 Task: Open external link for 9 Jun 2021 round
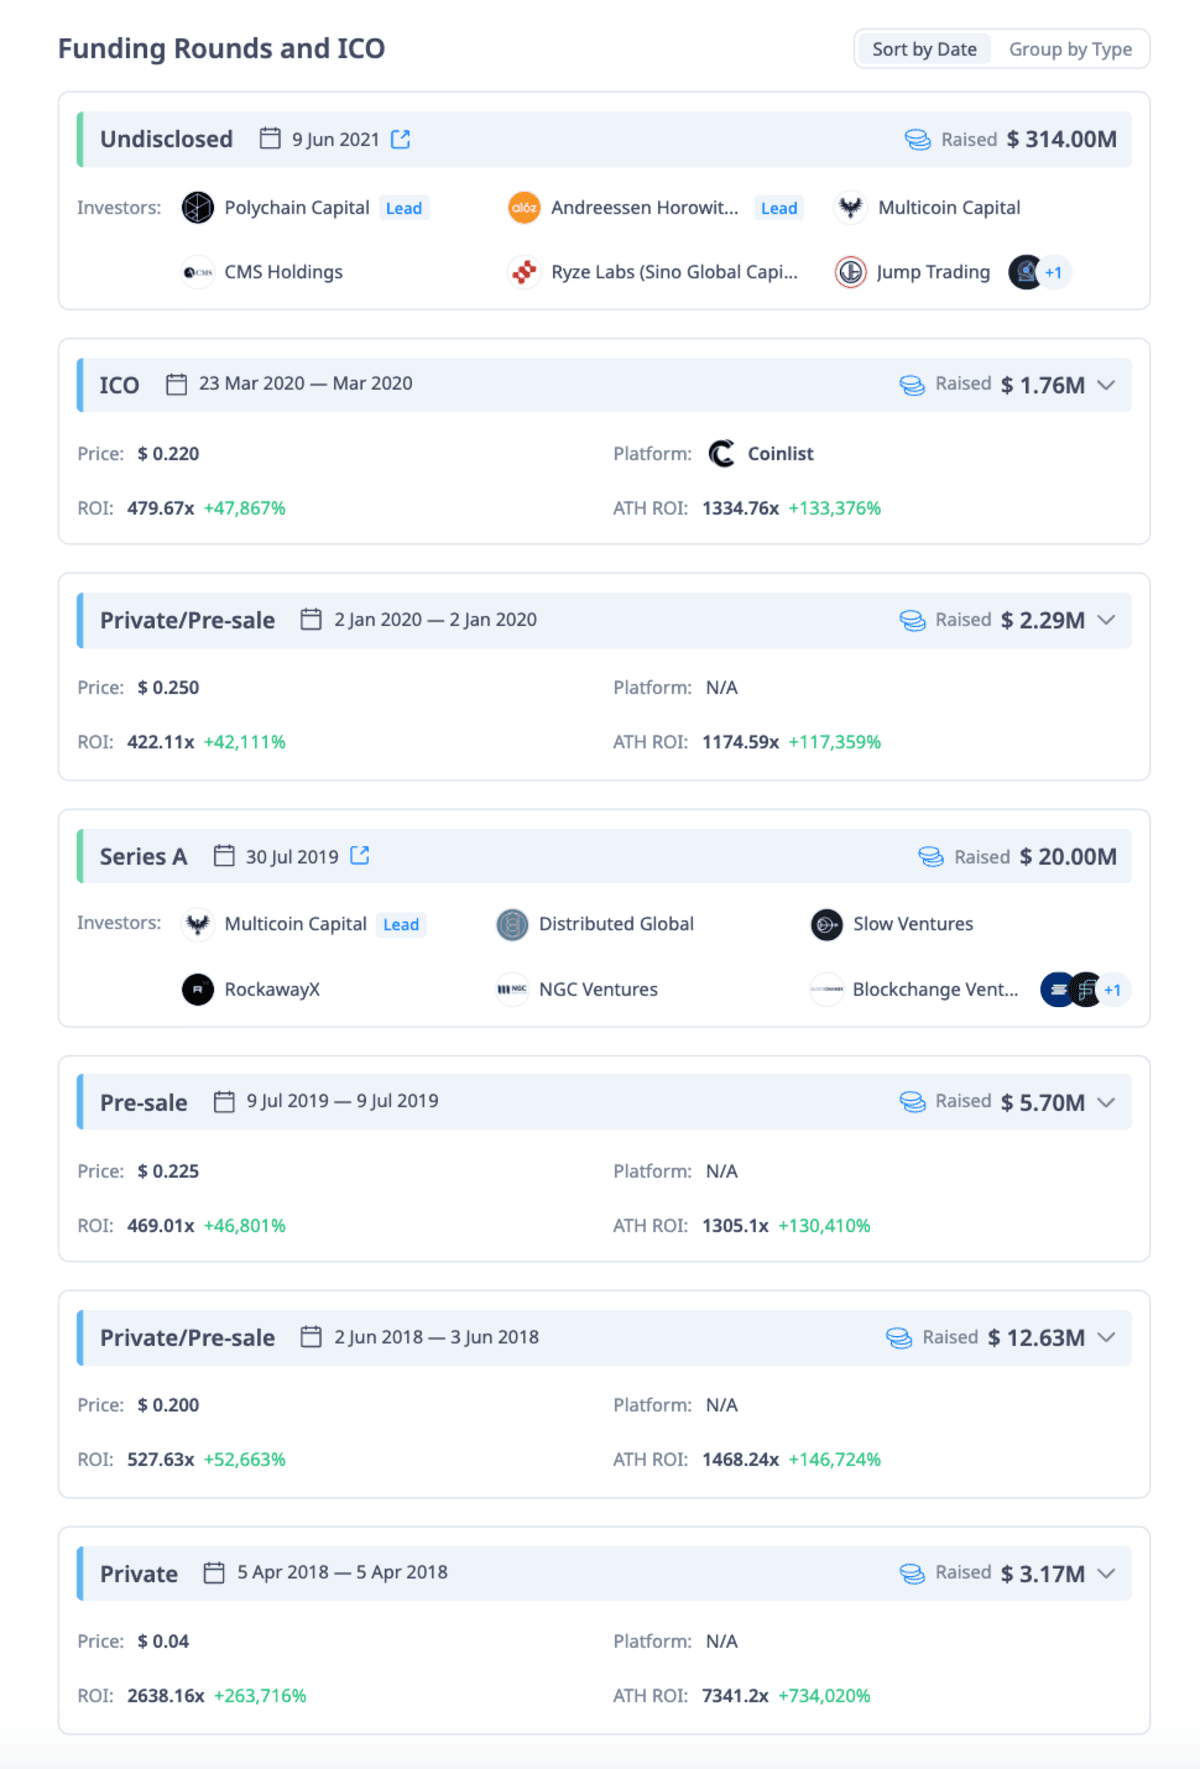pyautogui.click(x=401, y=139)
